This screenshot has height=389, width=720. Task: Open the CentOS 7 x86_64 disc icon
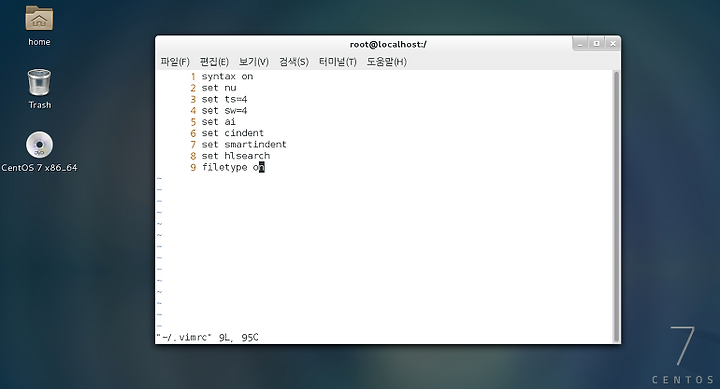[39, 145]
